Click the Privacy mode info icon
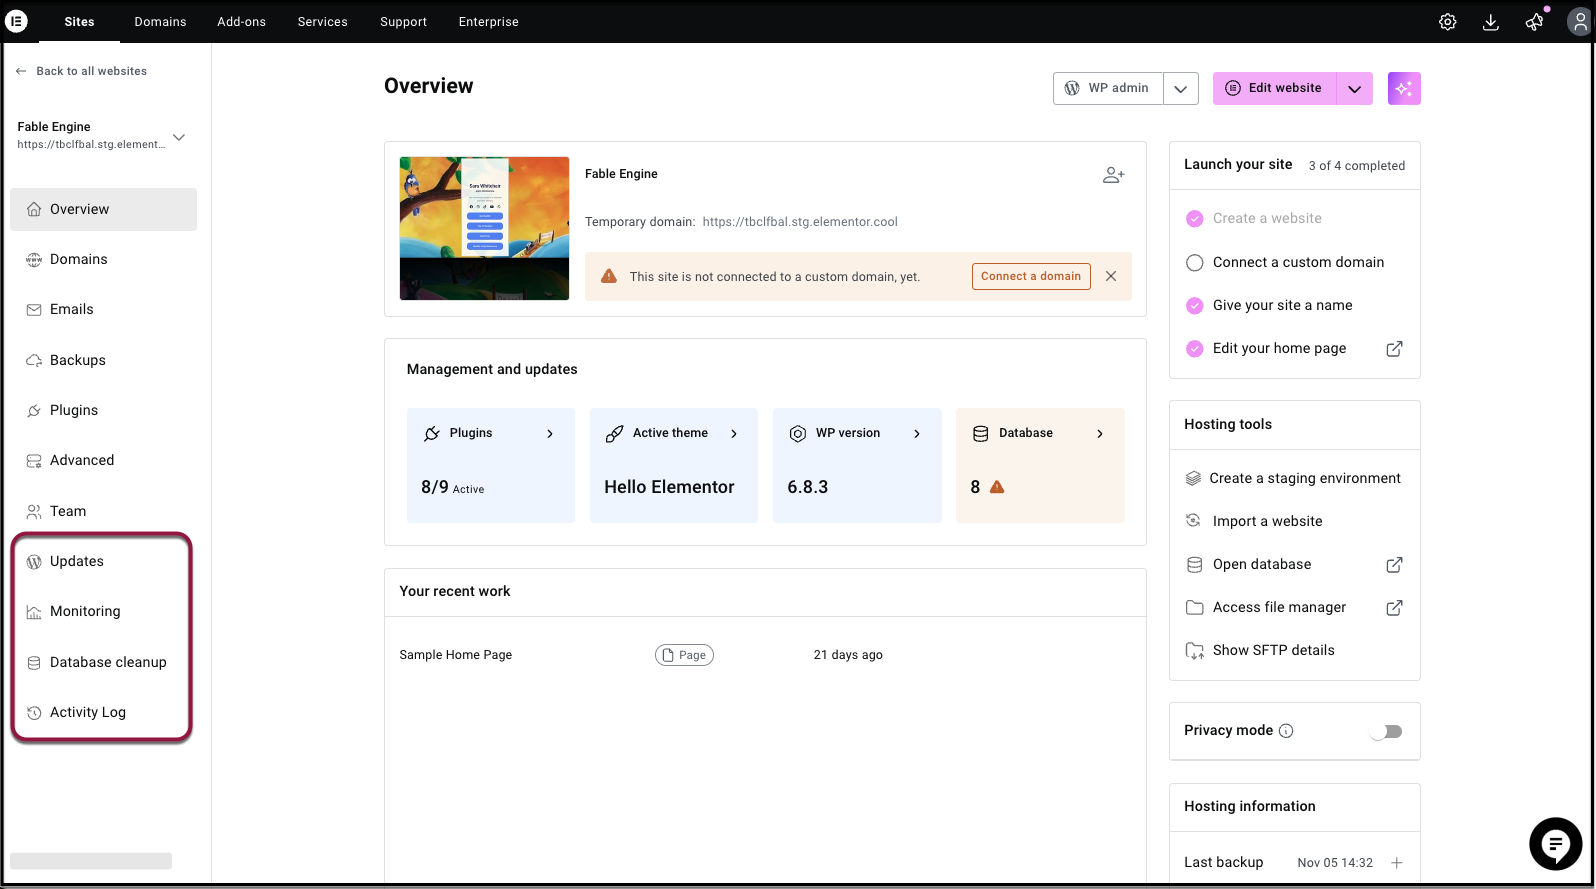 coord(1286,731)
